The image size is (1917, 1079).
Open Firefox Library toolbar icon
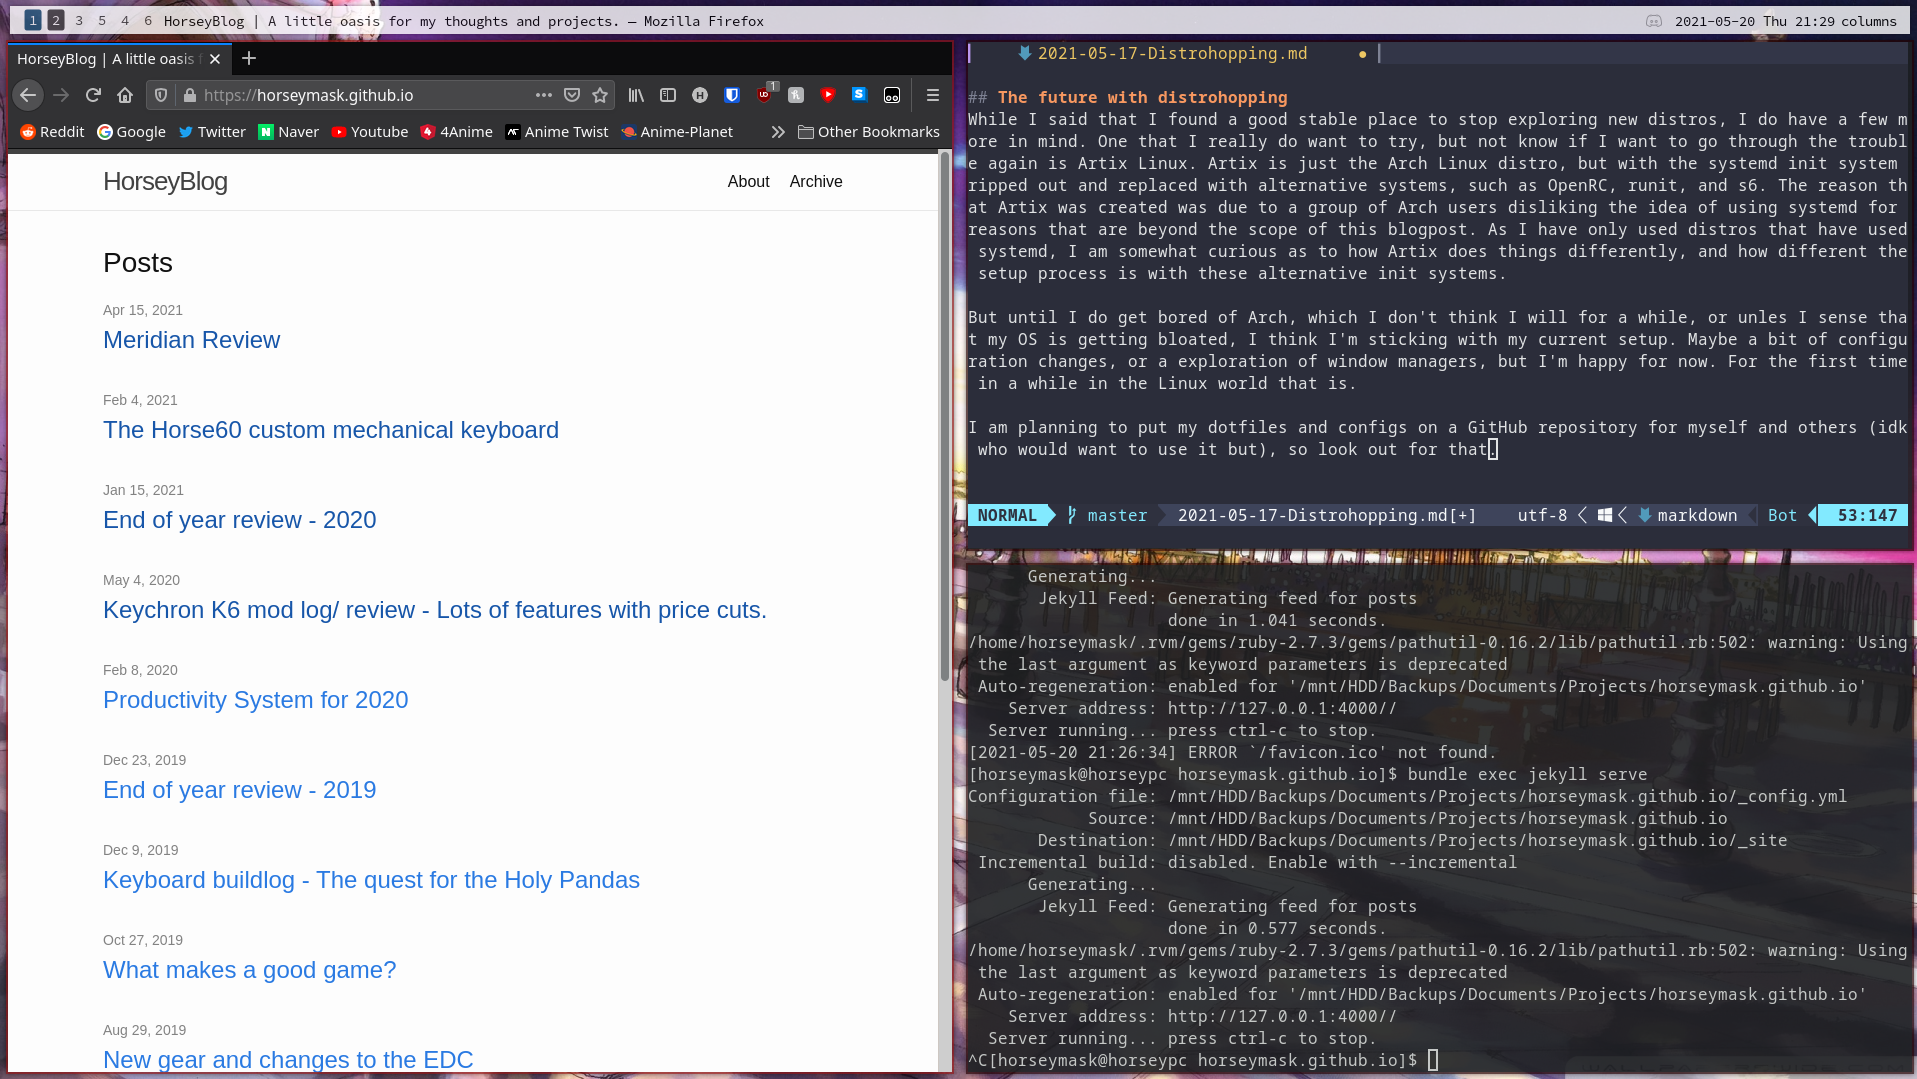pyautogui.click(x=636, y=95)
